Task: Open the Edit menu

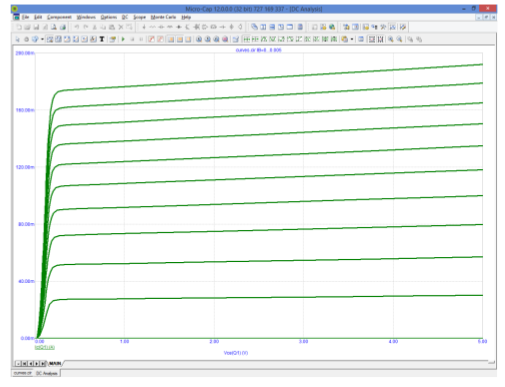Action: (x=38, y=17)
